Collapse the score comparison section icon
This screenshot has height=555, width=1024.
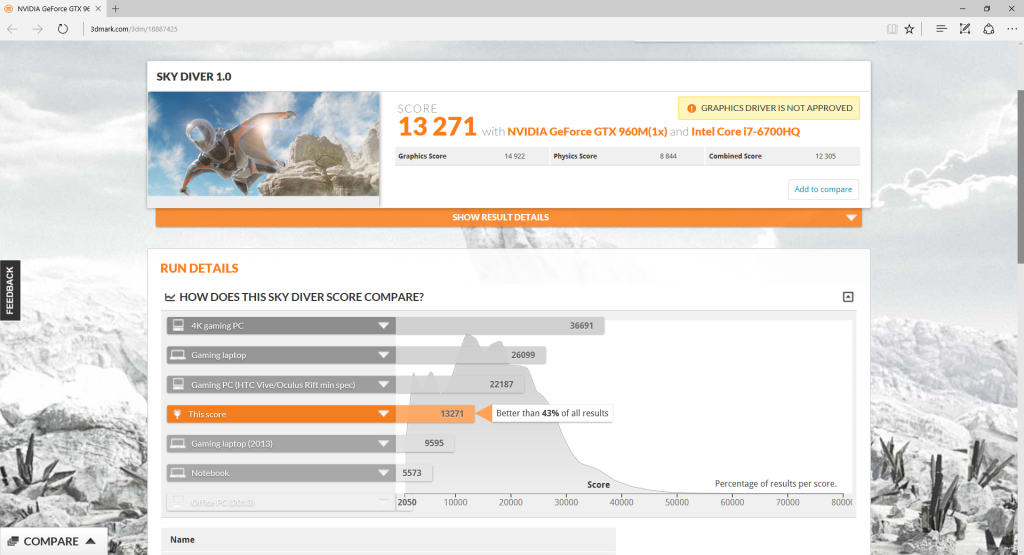click(848, 297)
